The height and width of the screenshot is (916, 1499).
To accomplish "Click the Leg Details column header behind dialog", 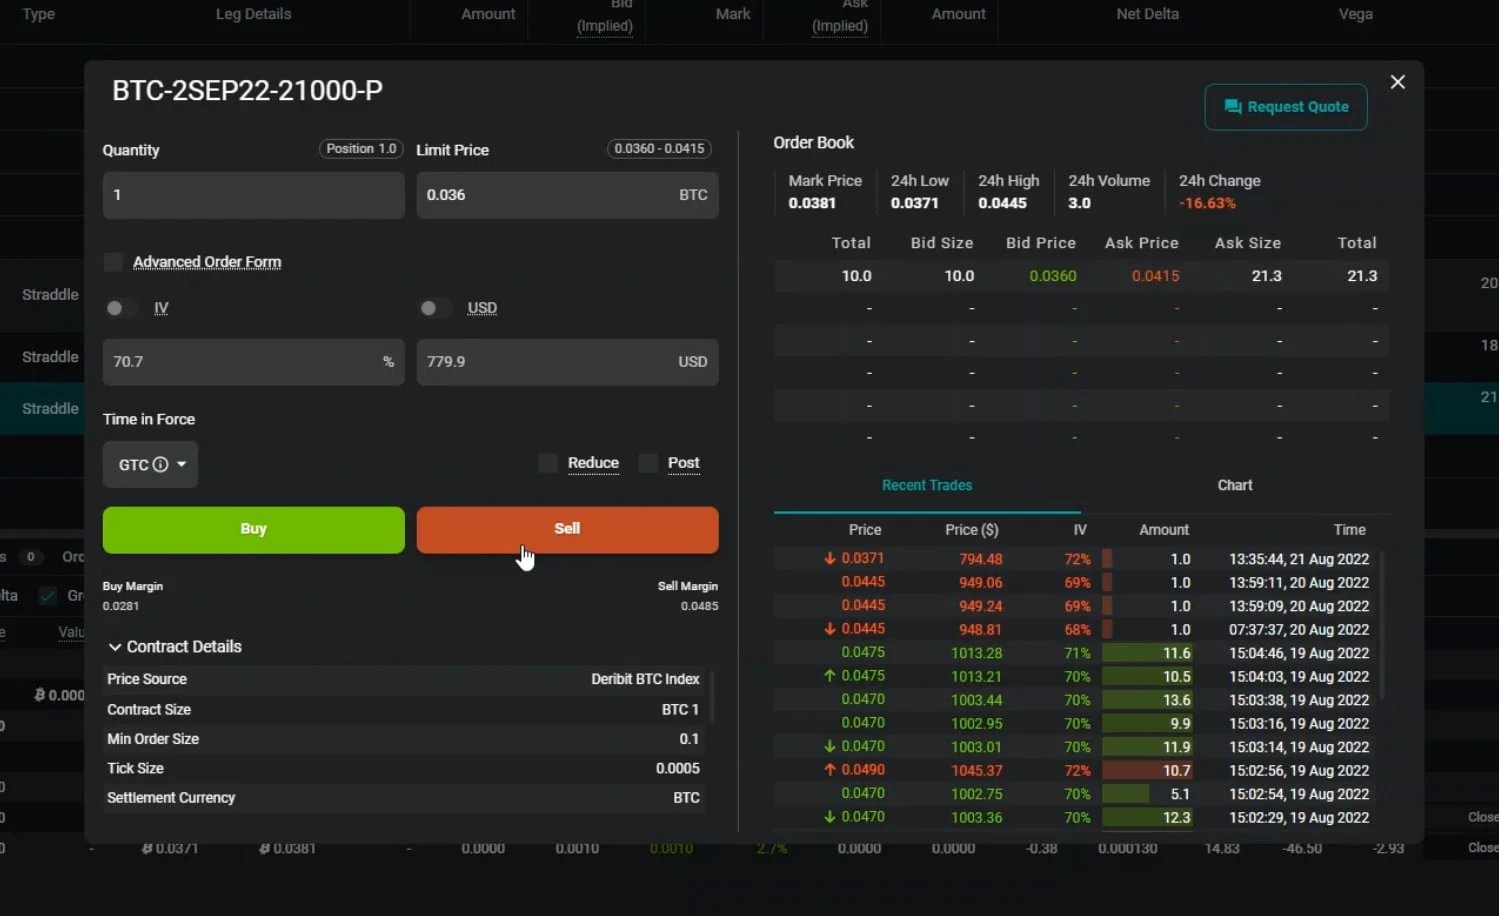I will coord(253,14).
